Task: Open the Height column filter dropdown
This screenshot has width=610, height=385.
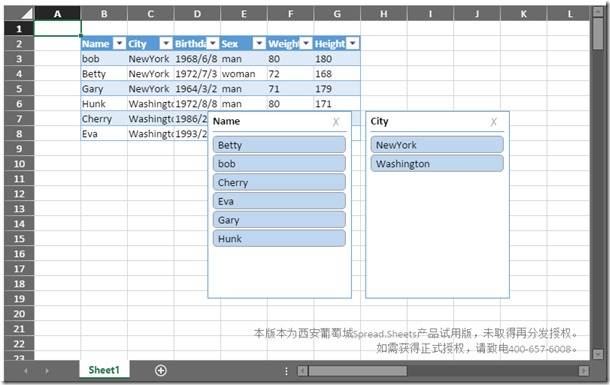Action: point(353,44)
